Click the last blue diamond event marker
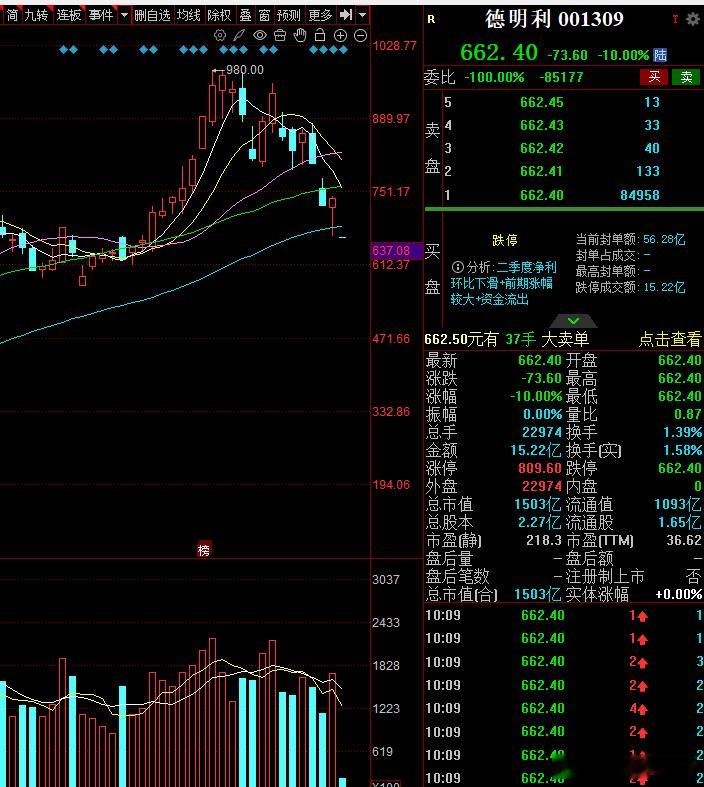Viewport: 704px width, 787px height. coord(344,50)
